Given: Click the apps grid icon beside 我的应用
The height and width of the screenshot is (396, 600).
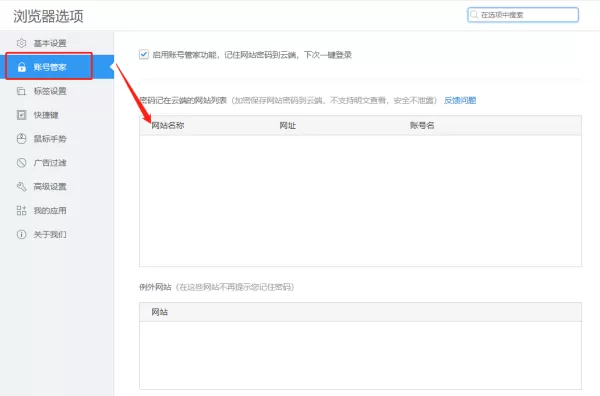Looking at the screenshot, I should click(21, 210).
